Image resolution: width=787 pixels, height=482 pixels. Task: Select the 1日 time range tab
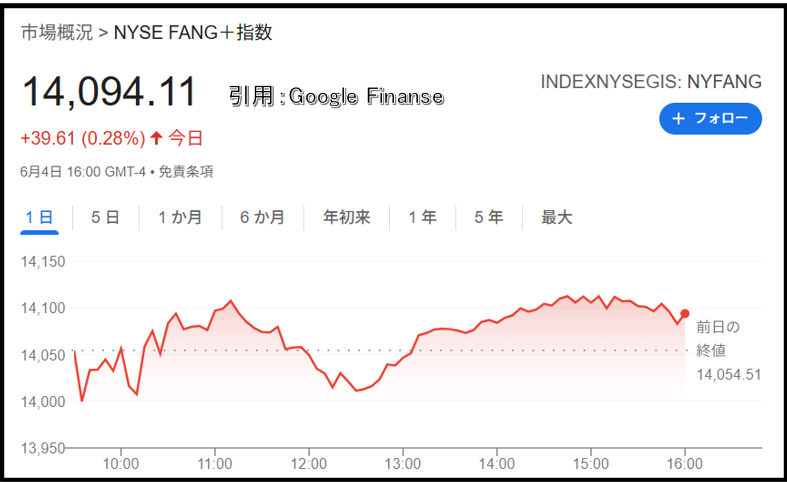[40, 218]
